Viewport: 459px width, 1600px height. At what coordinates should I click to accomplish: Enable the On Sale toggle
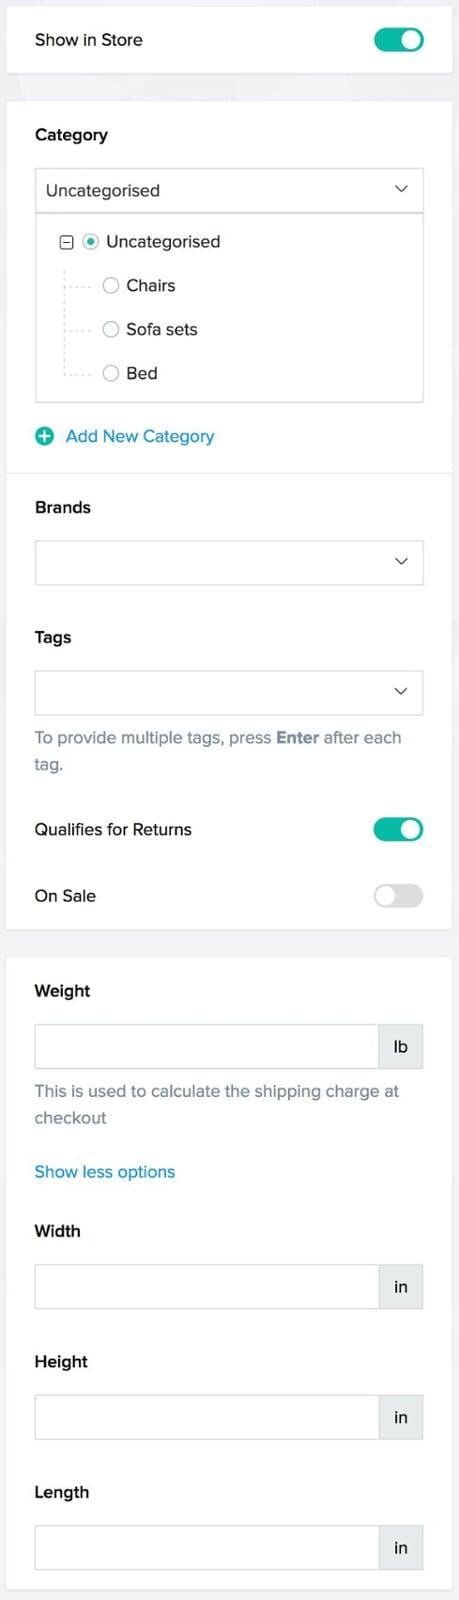tap(398, 895)
